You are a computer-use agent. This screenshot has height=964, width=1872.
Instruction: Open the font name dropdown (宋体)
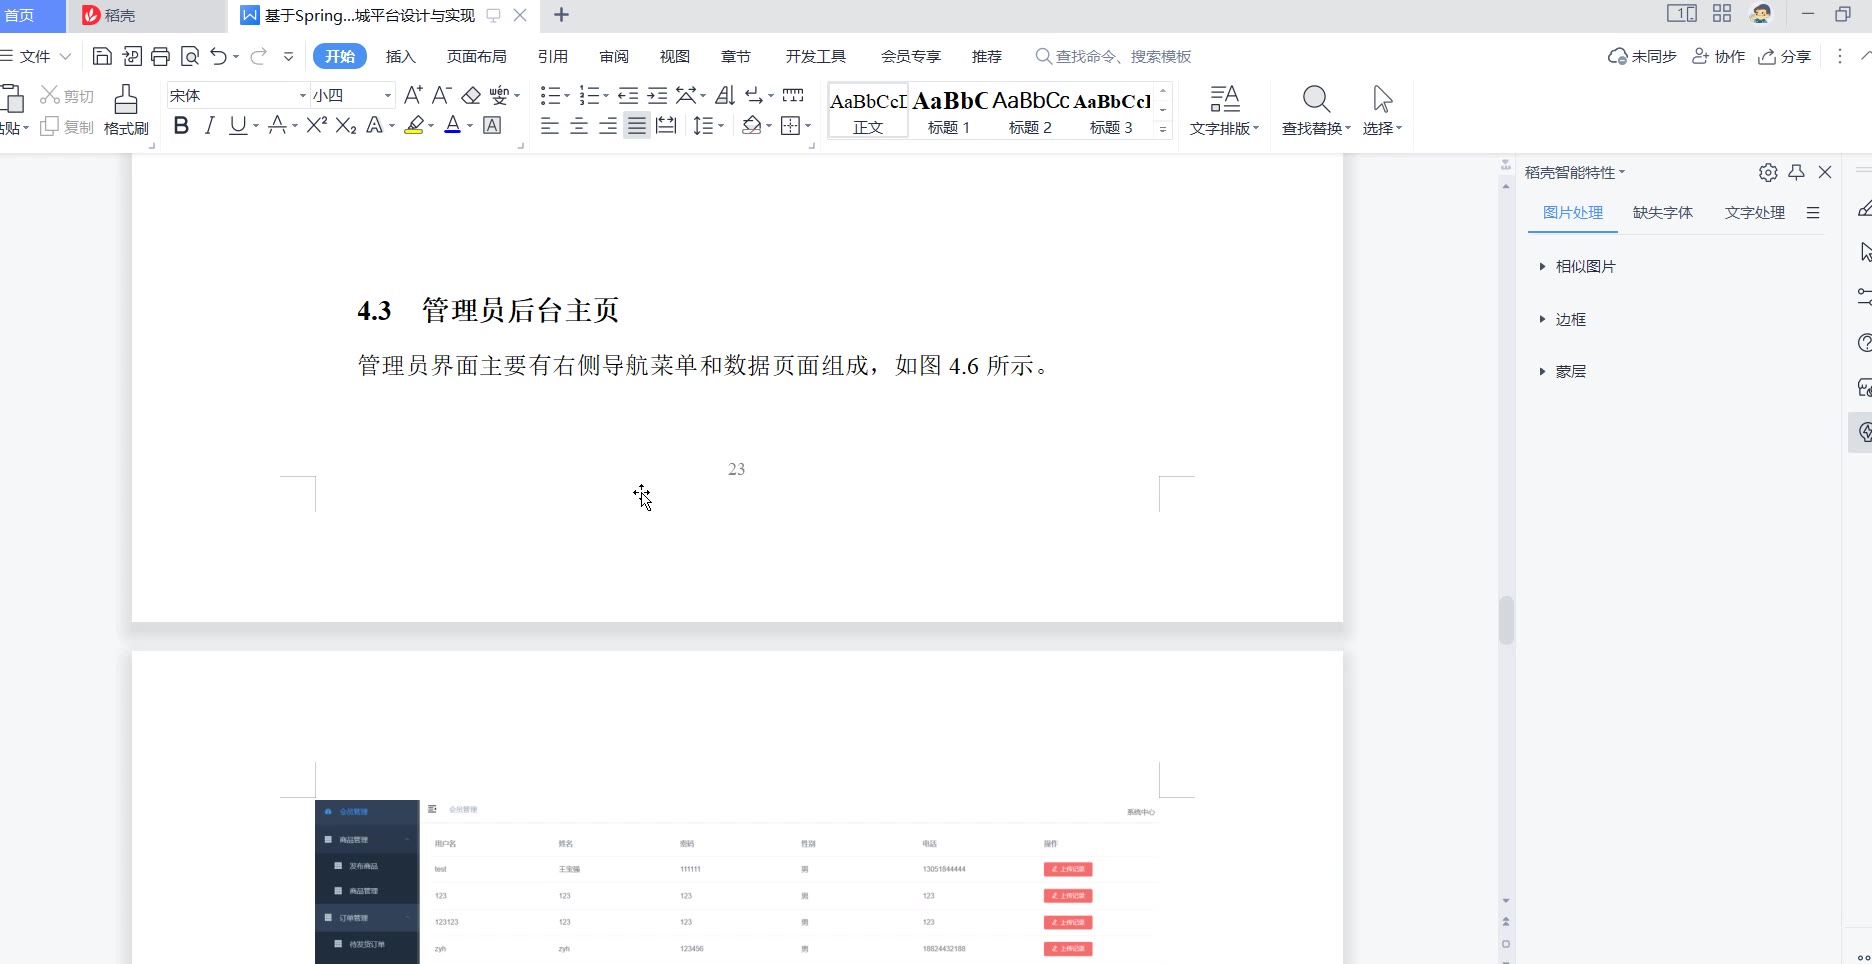302,95
